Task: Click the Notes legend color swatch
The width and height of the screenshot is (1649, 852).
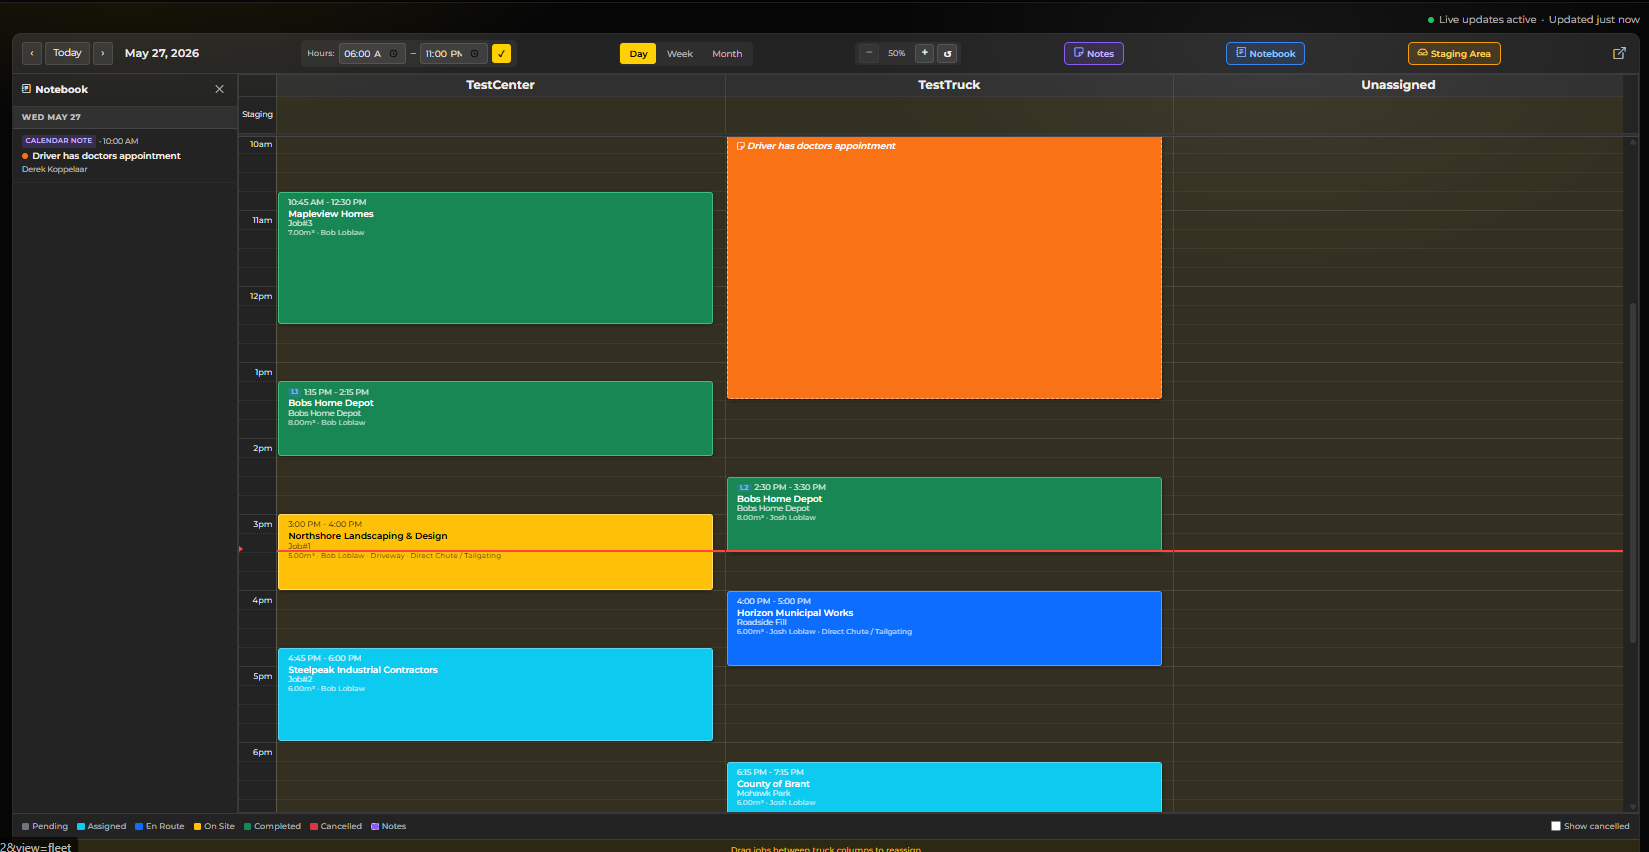Action: (x=375, y=826)
